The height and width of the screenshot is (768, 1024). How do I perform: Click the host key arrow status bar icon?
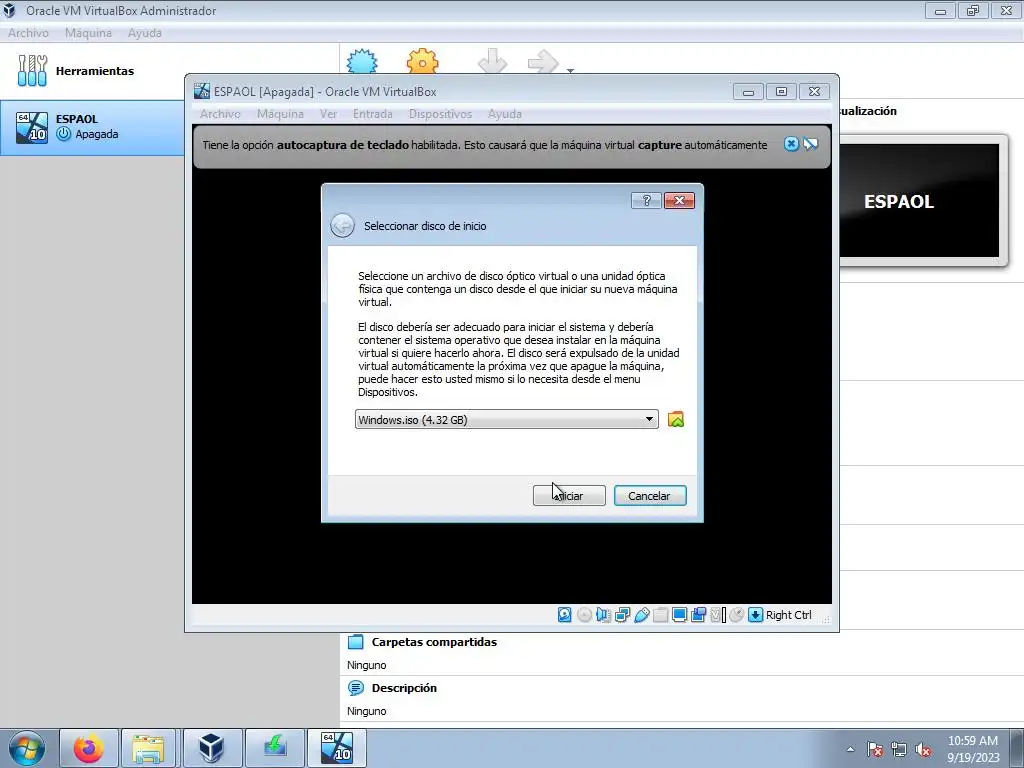point(756,615)
